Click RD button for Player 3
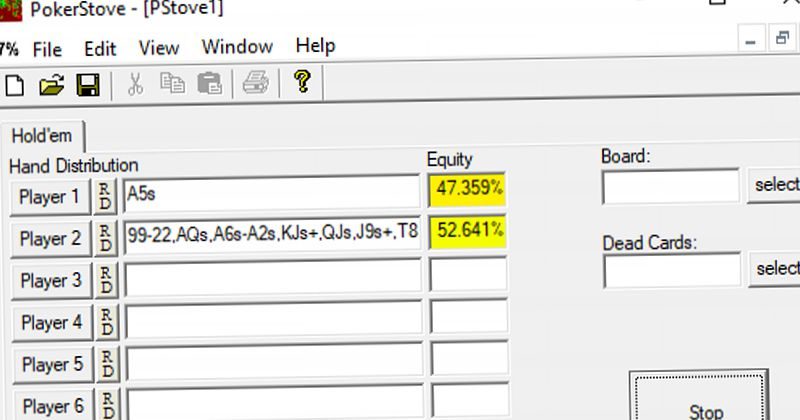The height and width of the screenshot is (420, 800). tap(106, 280)
